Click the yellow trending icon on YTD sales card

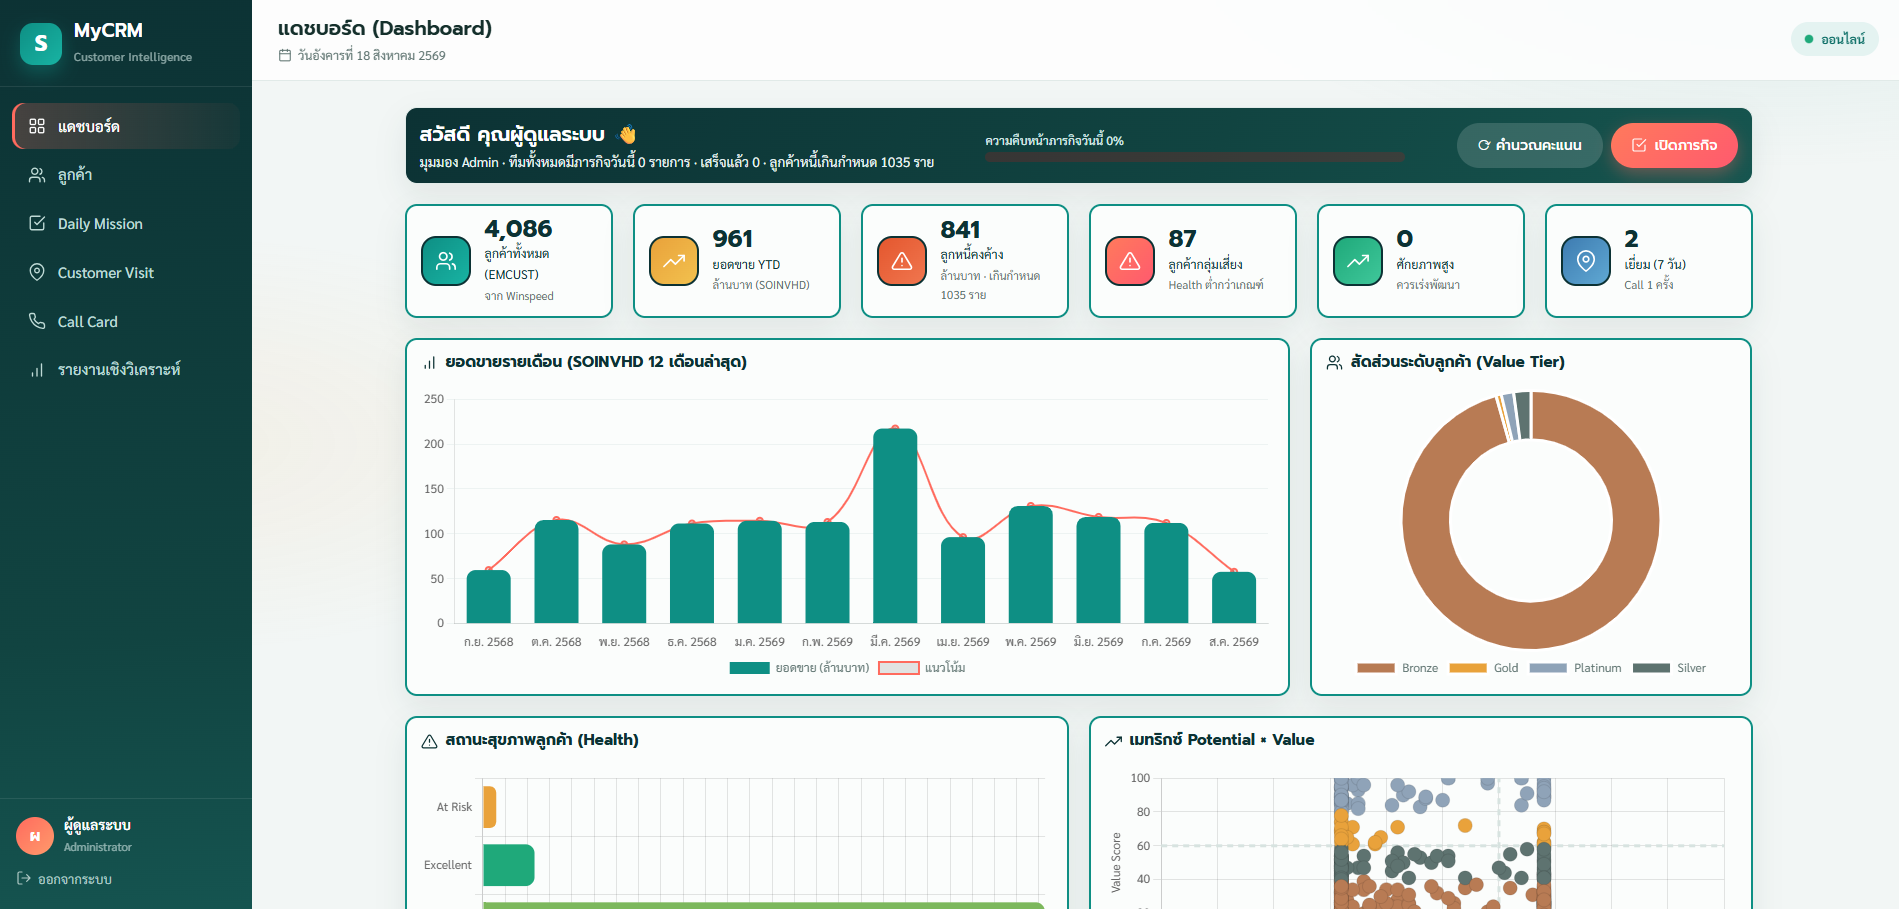[x=674, y=261]
